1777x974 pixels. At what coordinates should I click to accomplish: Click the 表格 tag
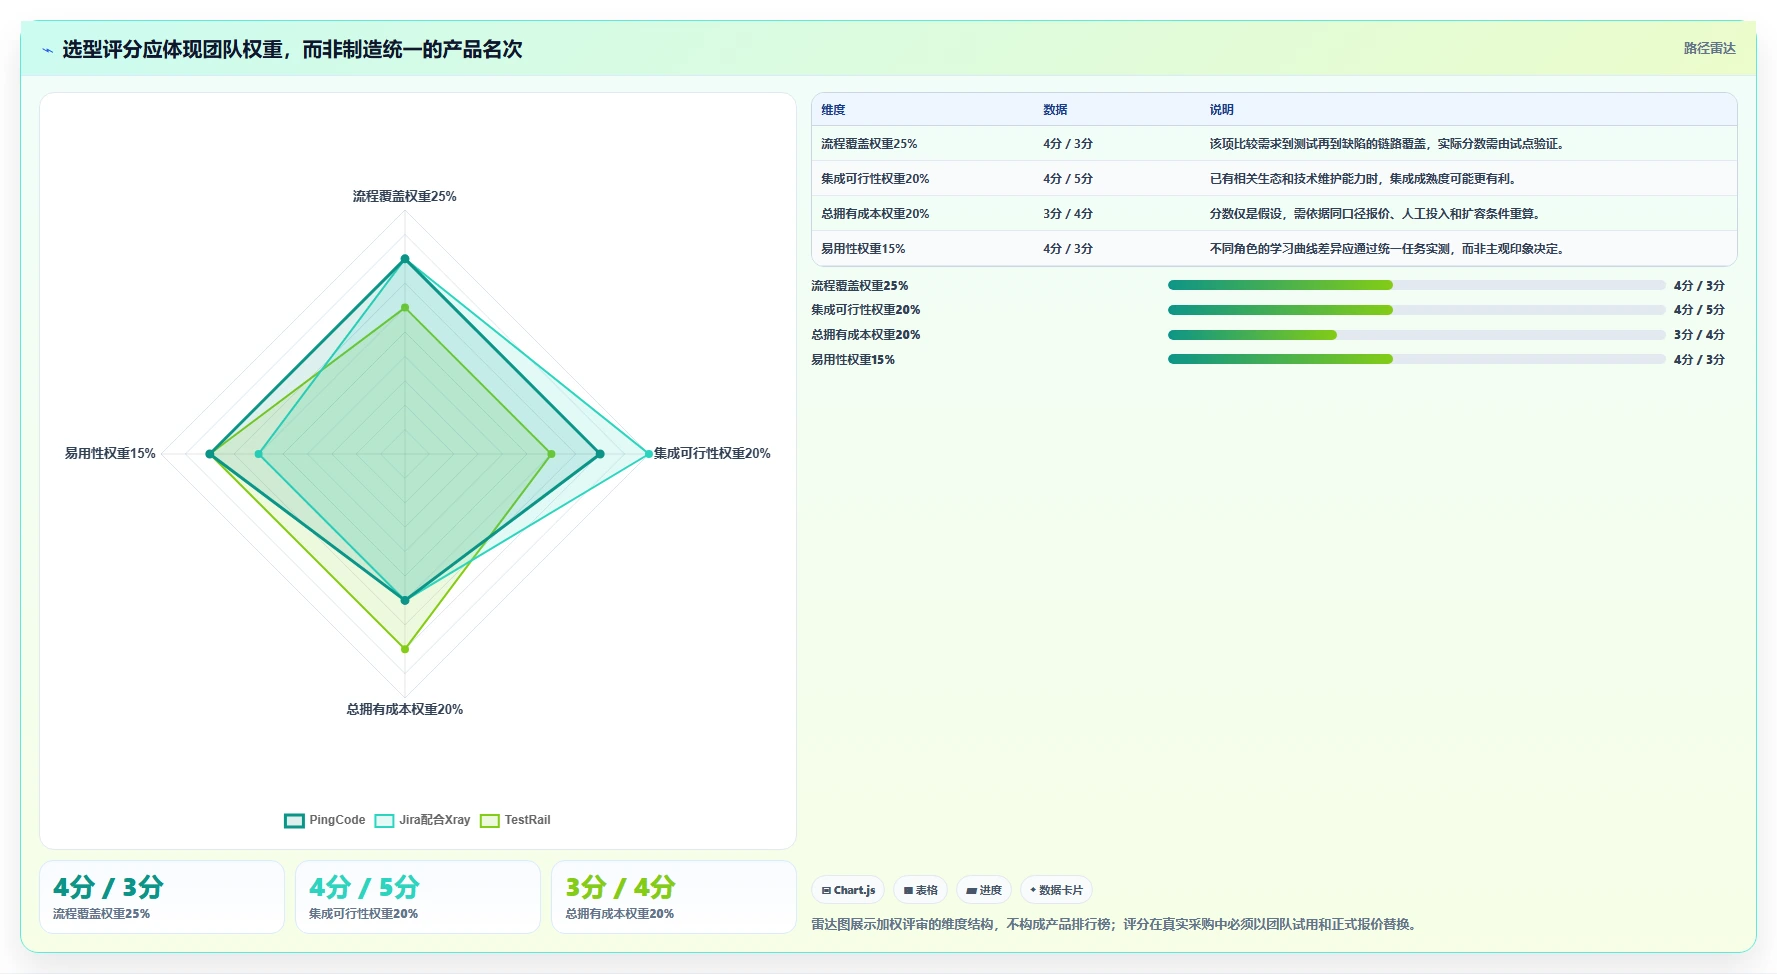click(920, 890)
